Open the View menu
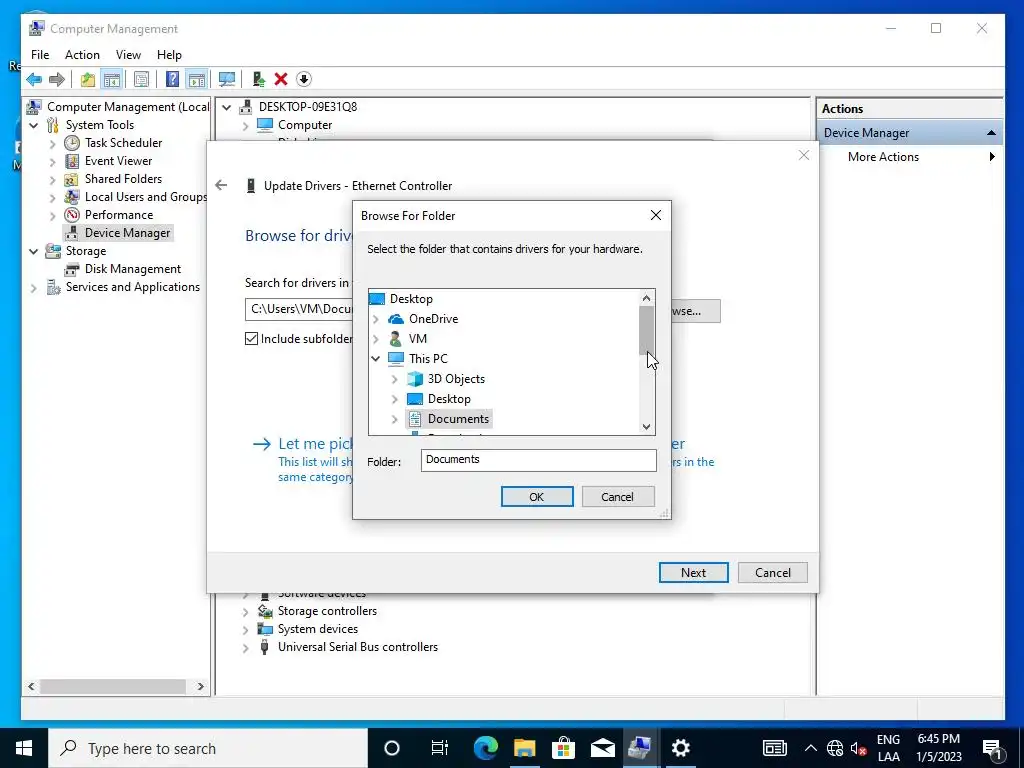Screen dimensions: 1024x768 point(128,55)
